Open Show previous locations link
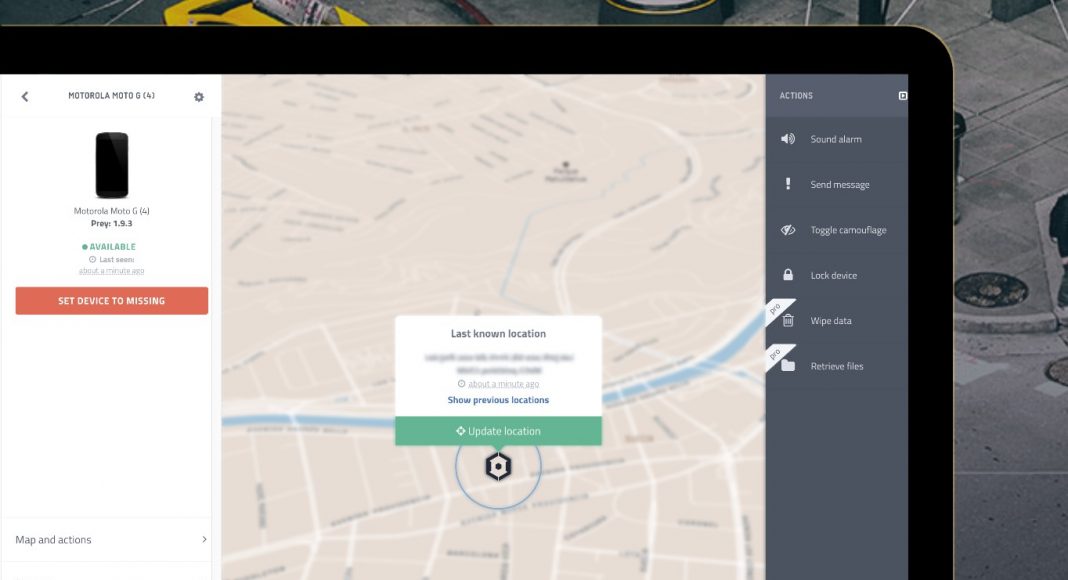1068x580 pixels. point(498,400)
